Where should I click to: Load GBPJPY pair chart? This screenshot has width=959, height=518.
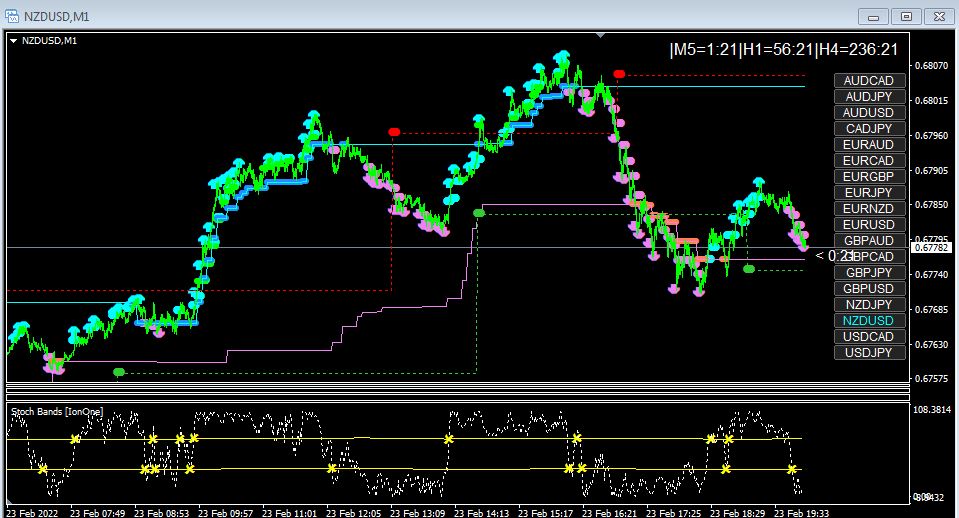click(869, 273)
